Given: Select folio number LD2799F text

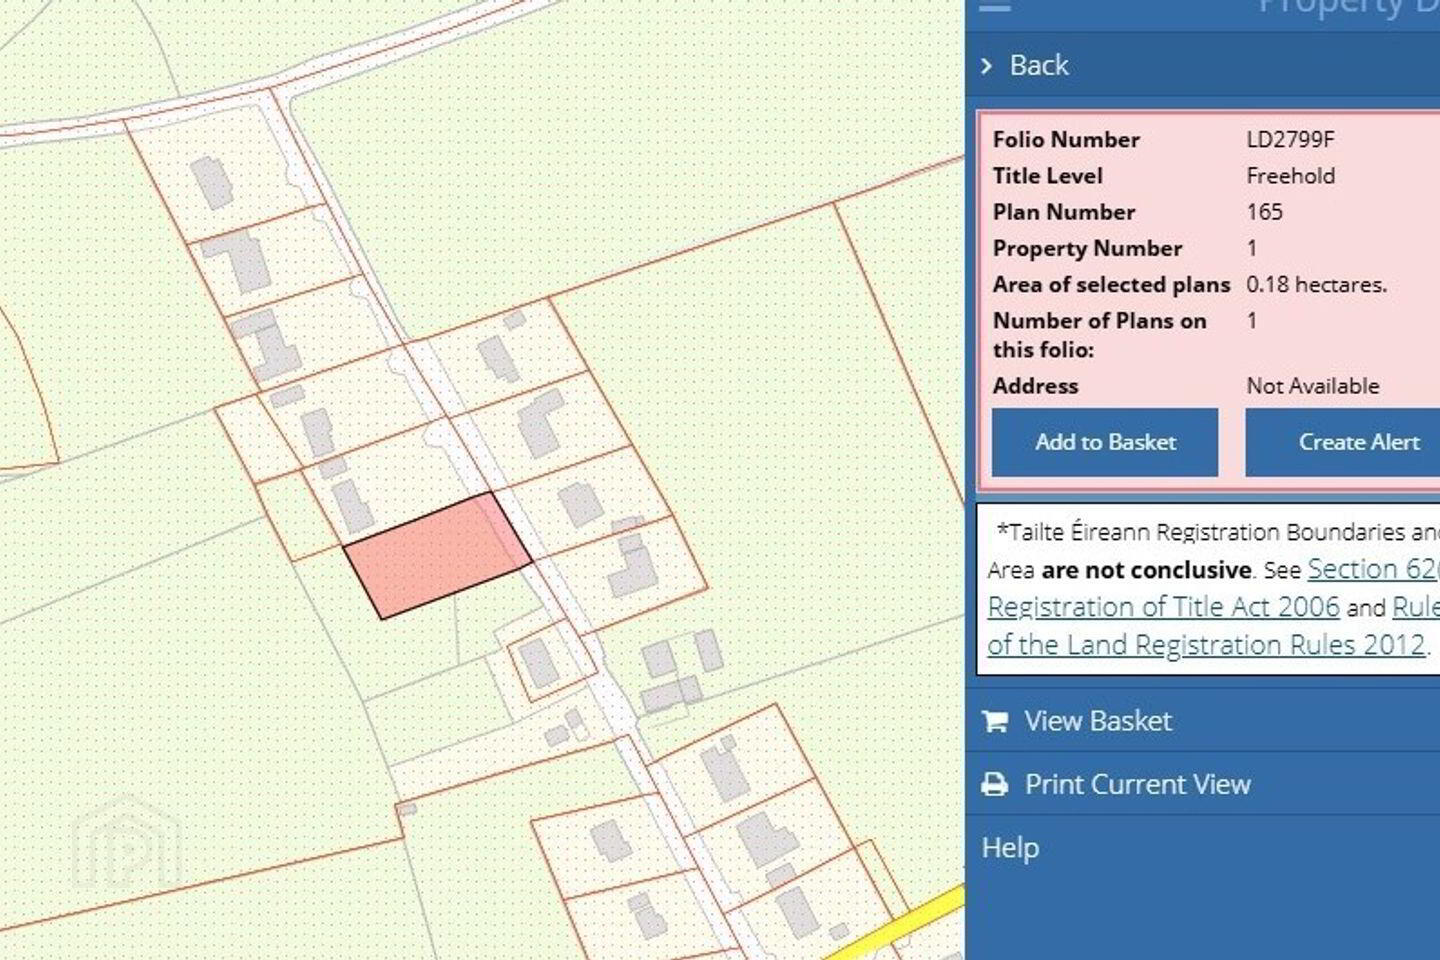Looking at the screenshot, I should pos(1290,139).
